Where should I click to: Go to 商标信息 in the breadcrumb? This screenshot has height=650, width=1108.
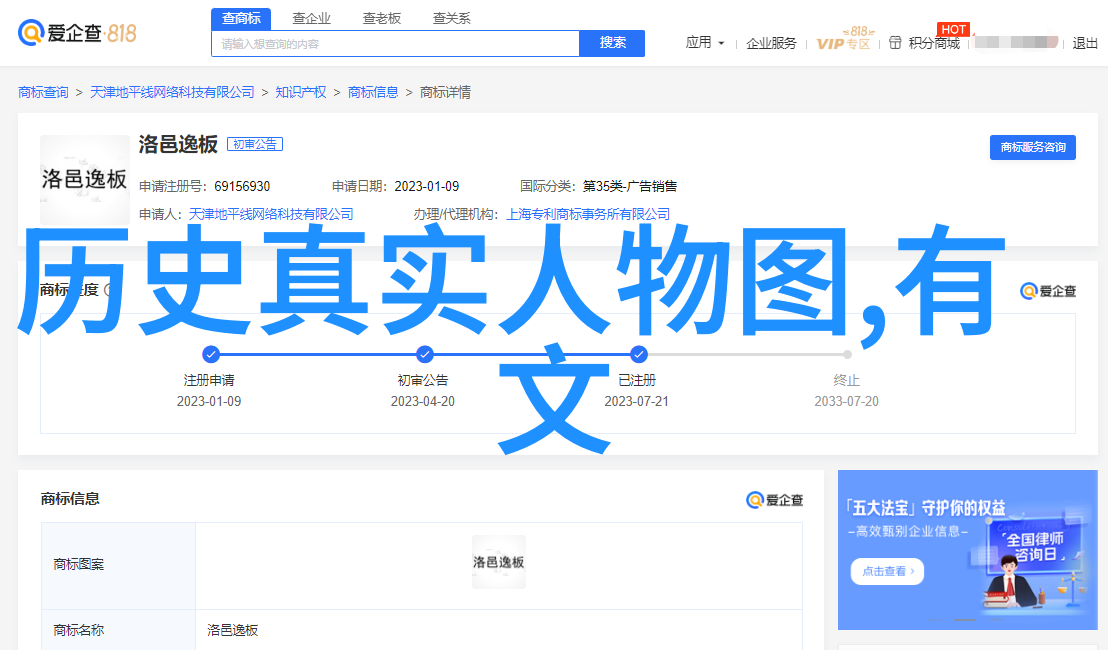tap(373, 93)
